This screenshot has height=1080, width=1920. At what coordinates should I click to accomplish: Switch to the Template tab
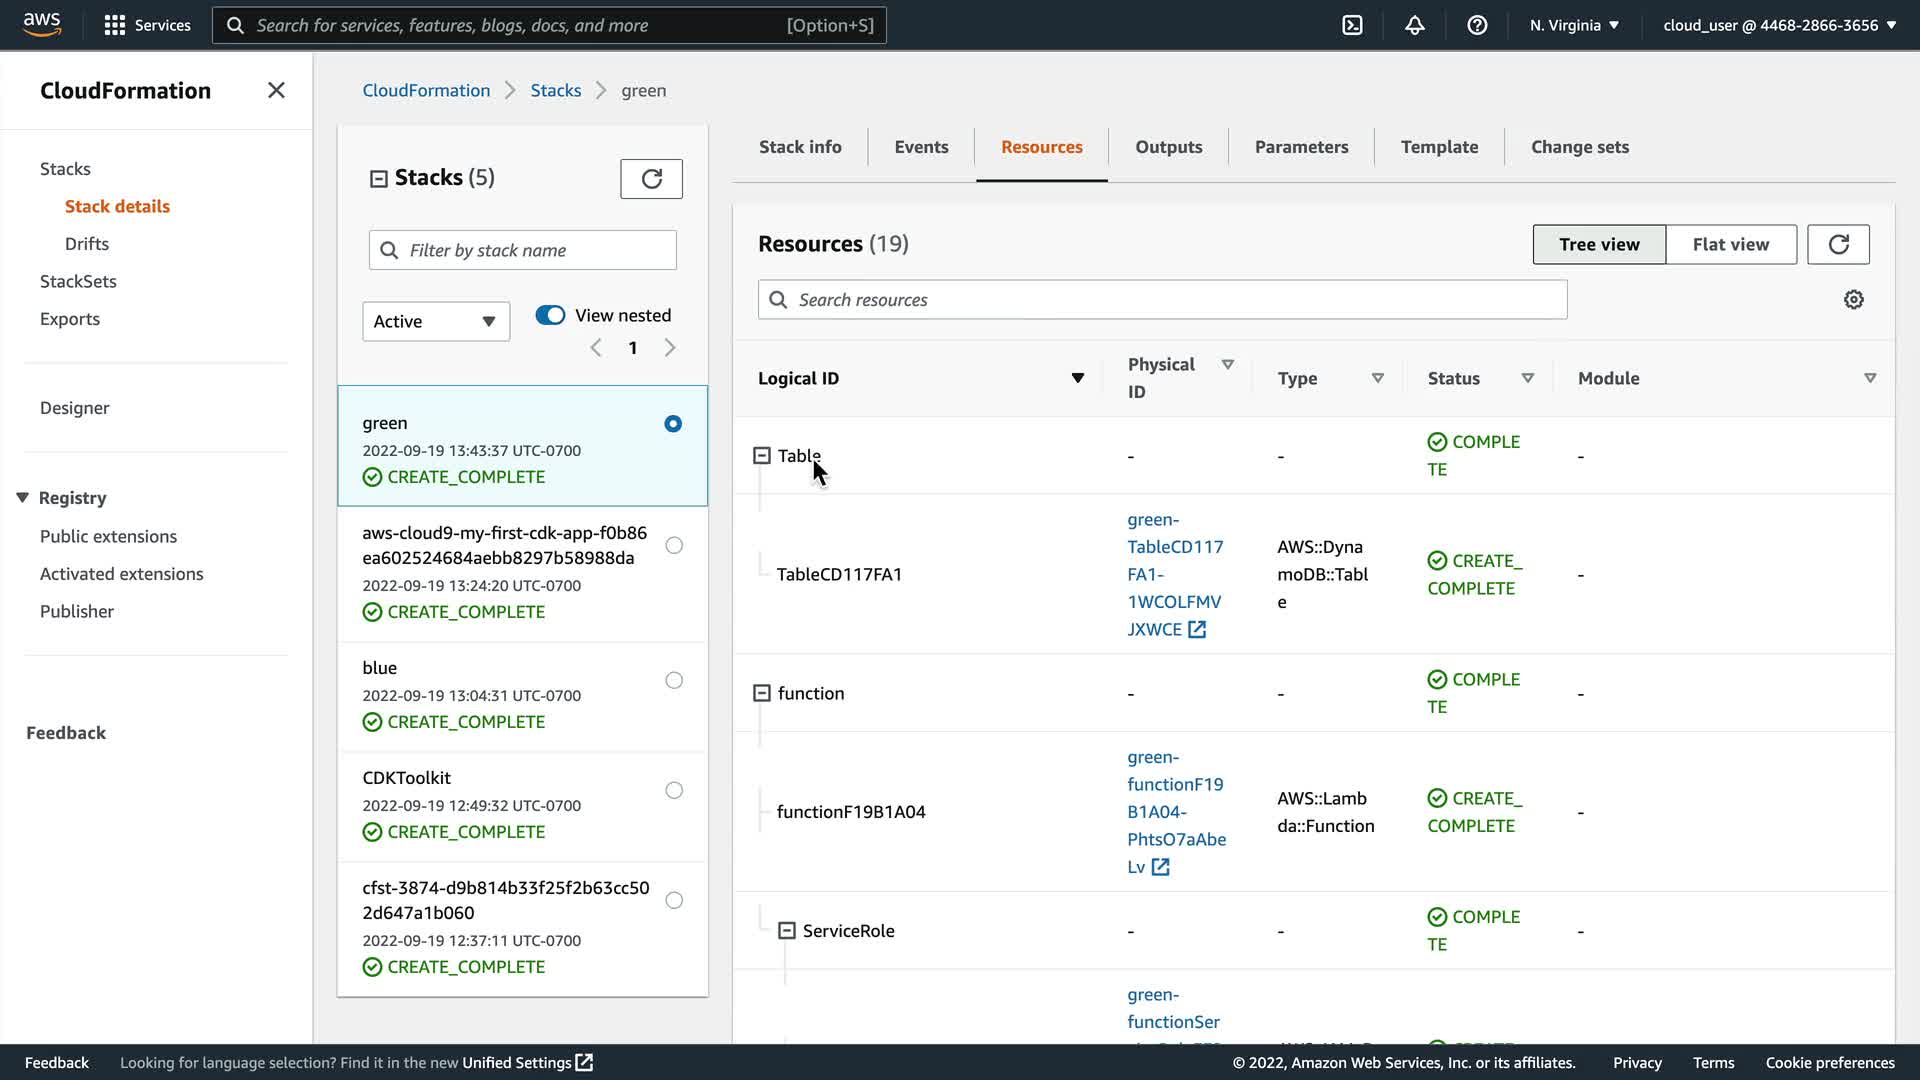(x=1439, y=147)
